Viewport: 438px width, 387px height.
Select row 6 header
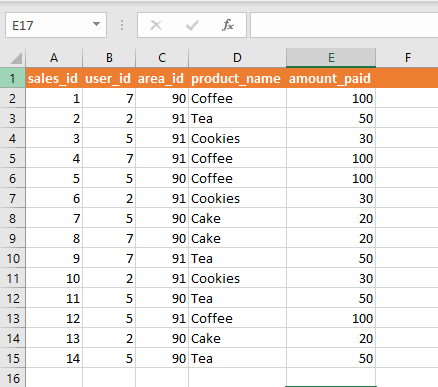(x=13, y=178)
